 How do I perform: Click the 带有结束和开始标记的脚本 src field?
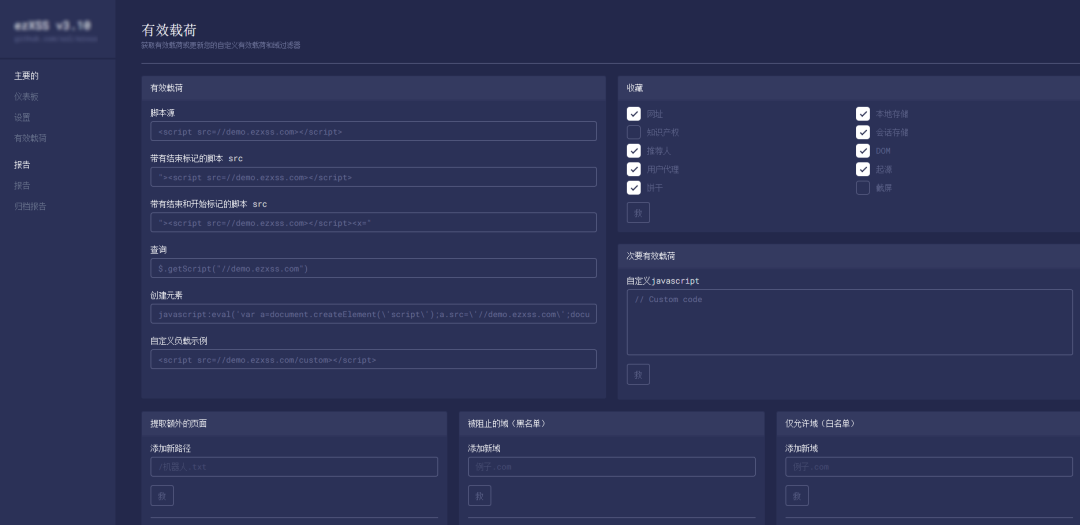(373, 223)
